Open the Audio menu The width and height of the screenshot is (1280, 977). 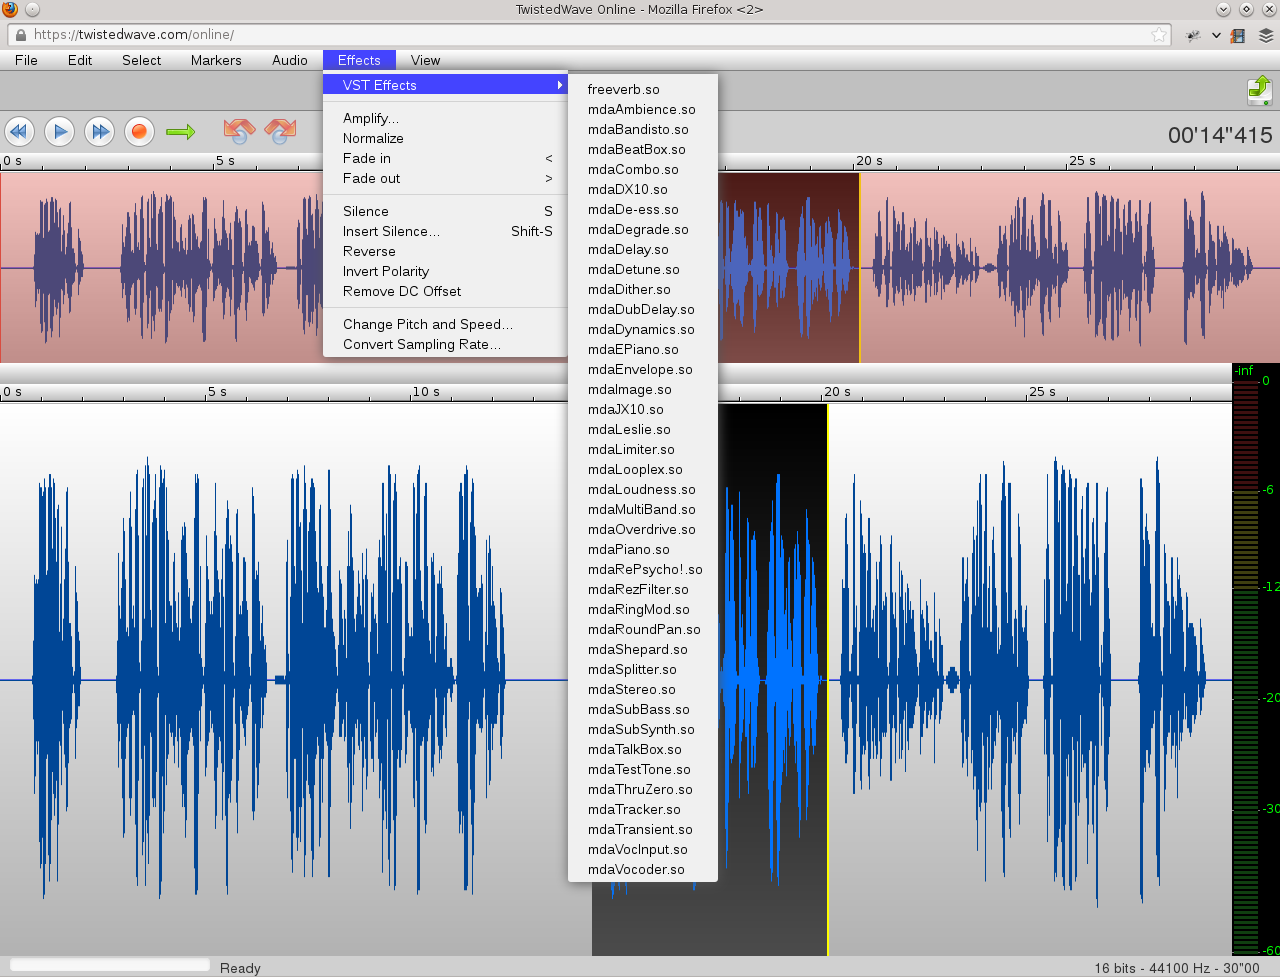pos(289,60)
